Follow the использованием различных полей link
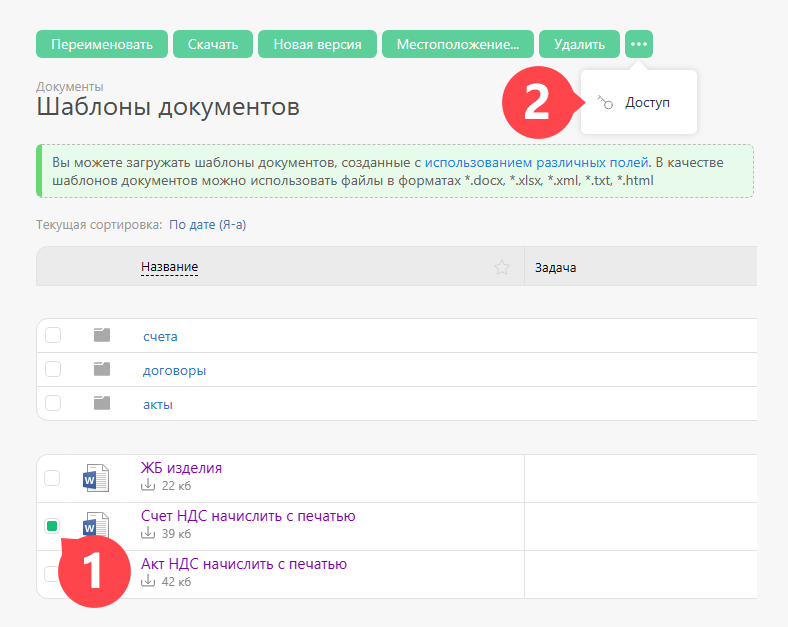This screenshot has width=788, height=627. click(537, 162)
